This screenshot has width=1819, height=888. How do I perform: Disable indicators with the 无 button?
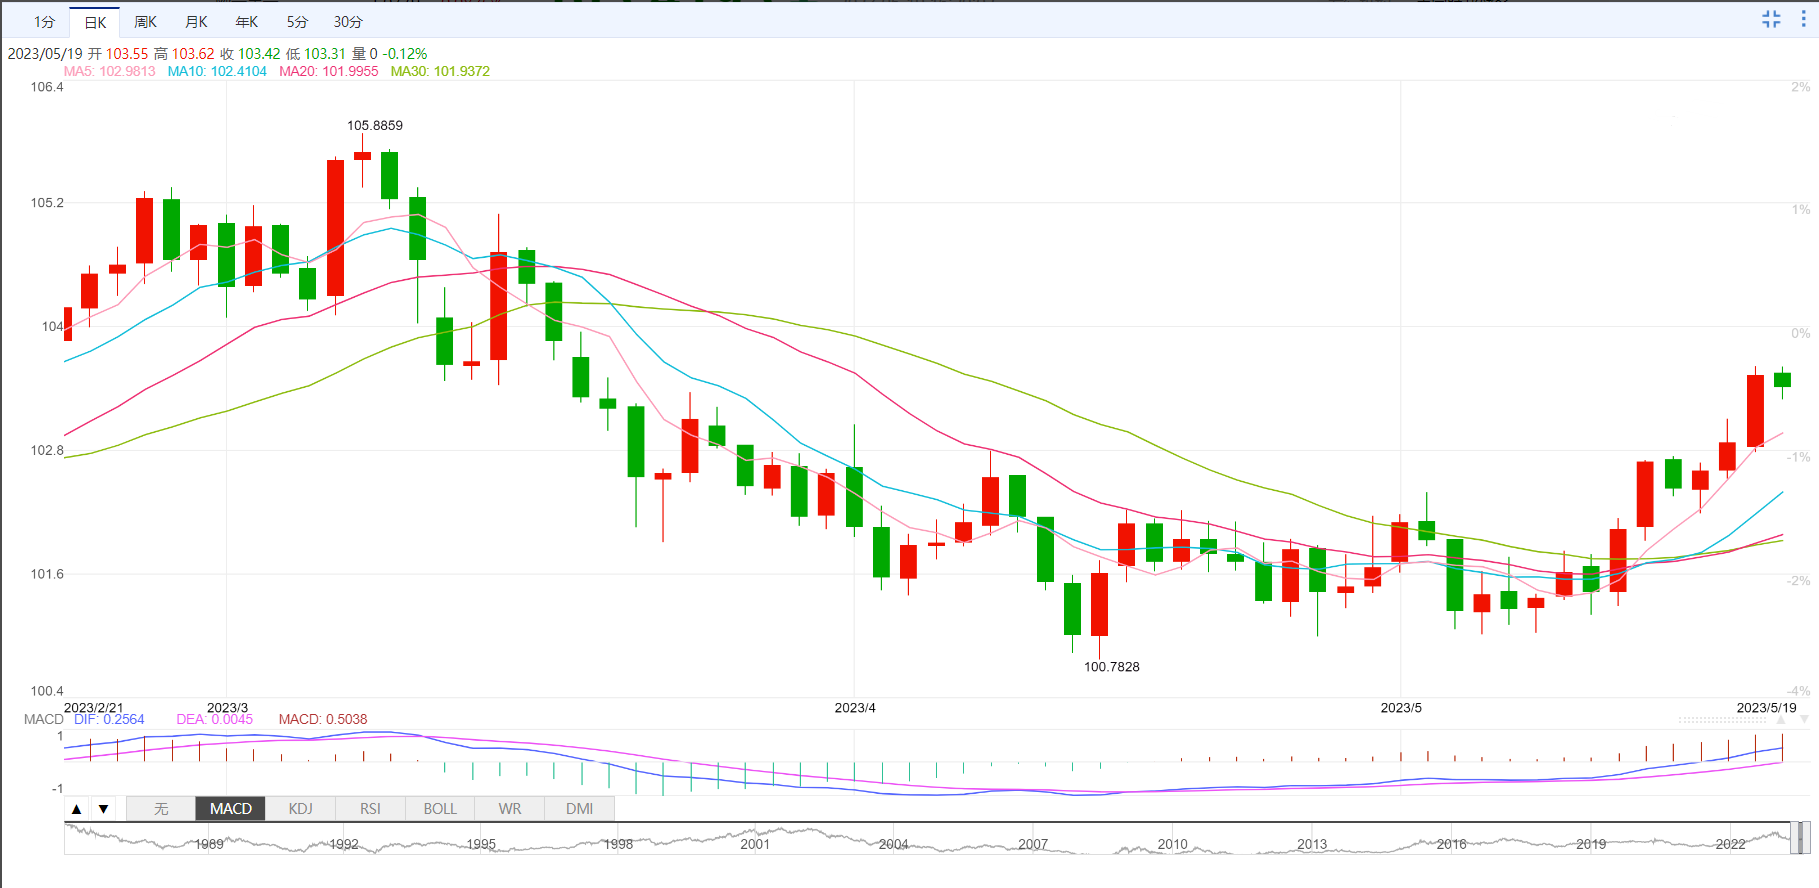pos(161,809)
